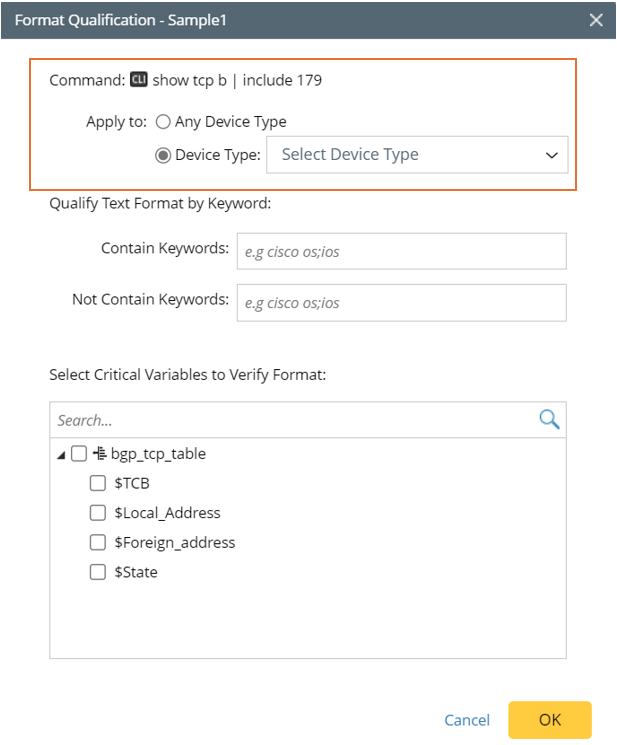Toggle the $State variable checkbox
The width and height of the screenshot is (617, 745).
pos(98,573)
